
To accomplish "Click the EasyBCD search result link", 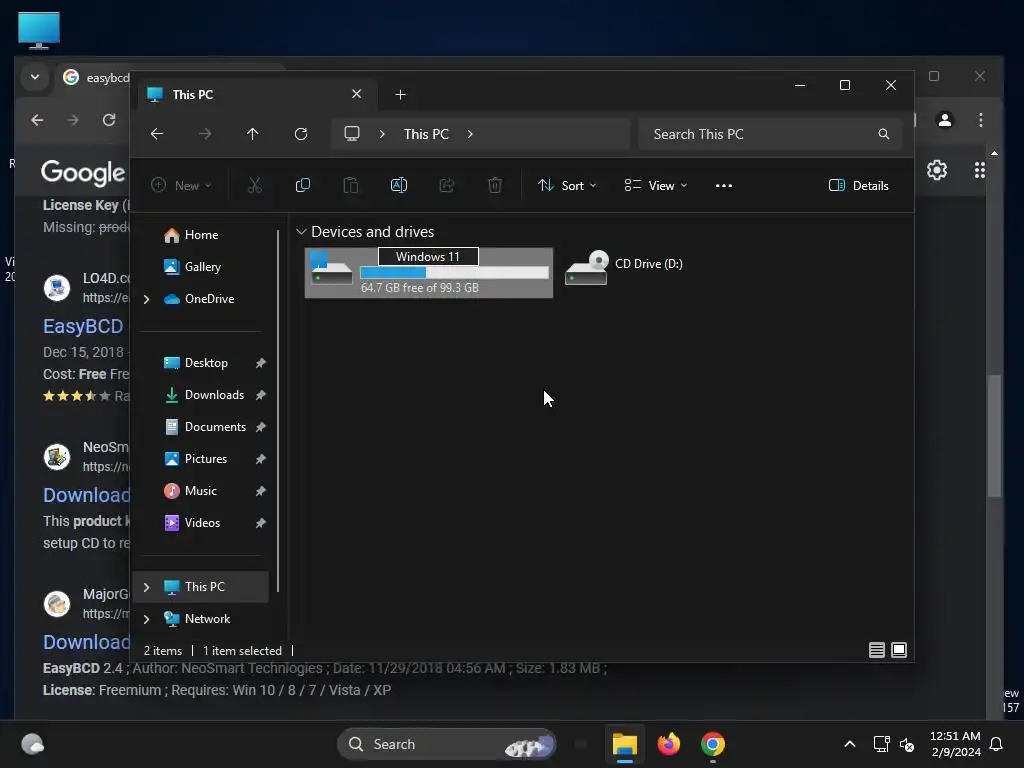I will (83, 326).
